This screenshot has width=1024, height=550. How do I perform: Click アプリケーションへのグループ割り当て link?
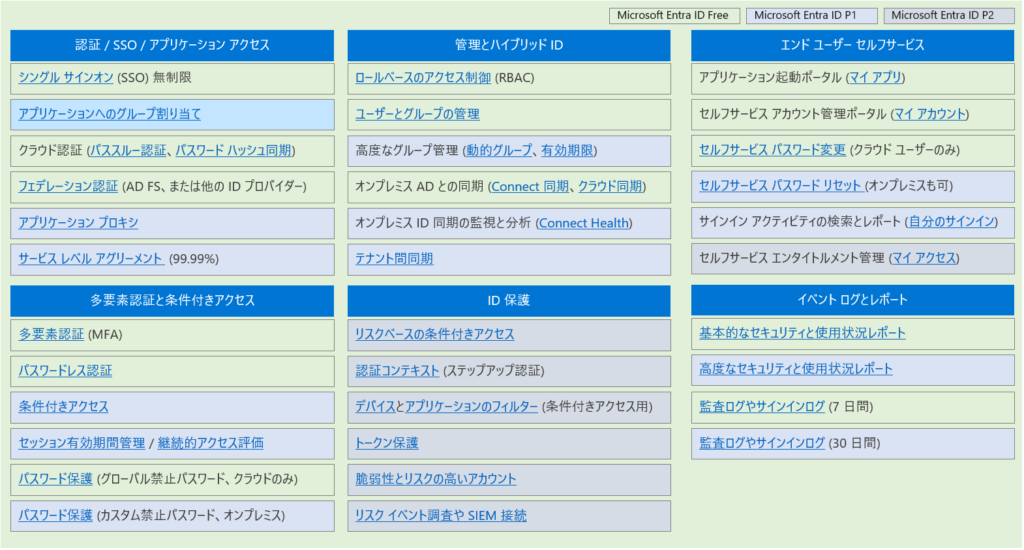110,114
